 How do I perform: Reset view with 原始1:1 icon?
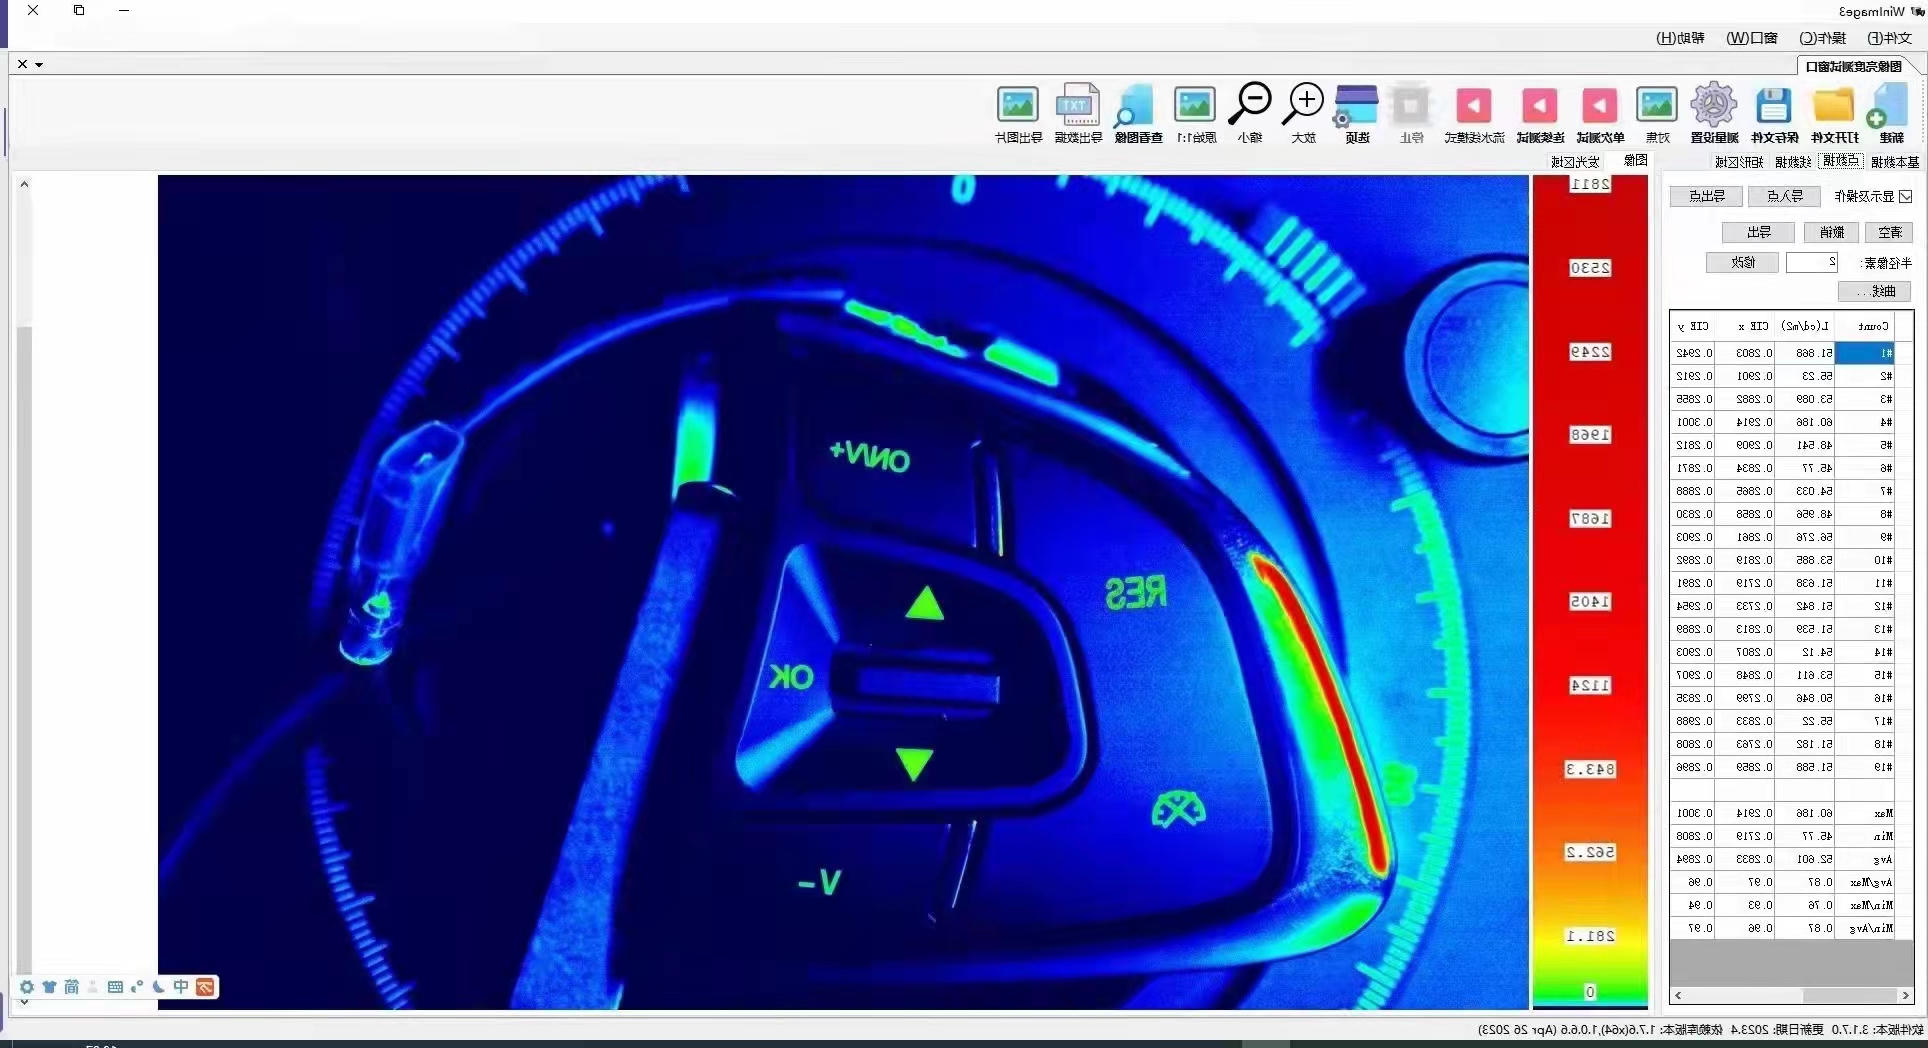(x=1195, y=105)
